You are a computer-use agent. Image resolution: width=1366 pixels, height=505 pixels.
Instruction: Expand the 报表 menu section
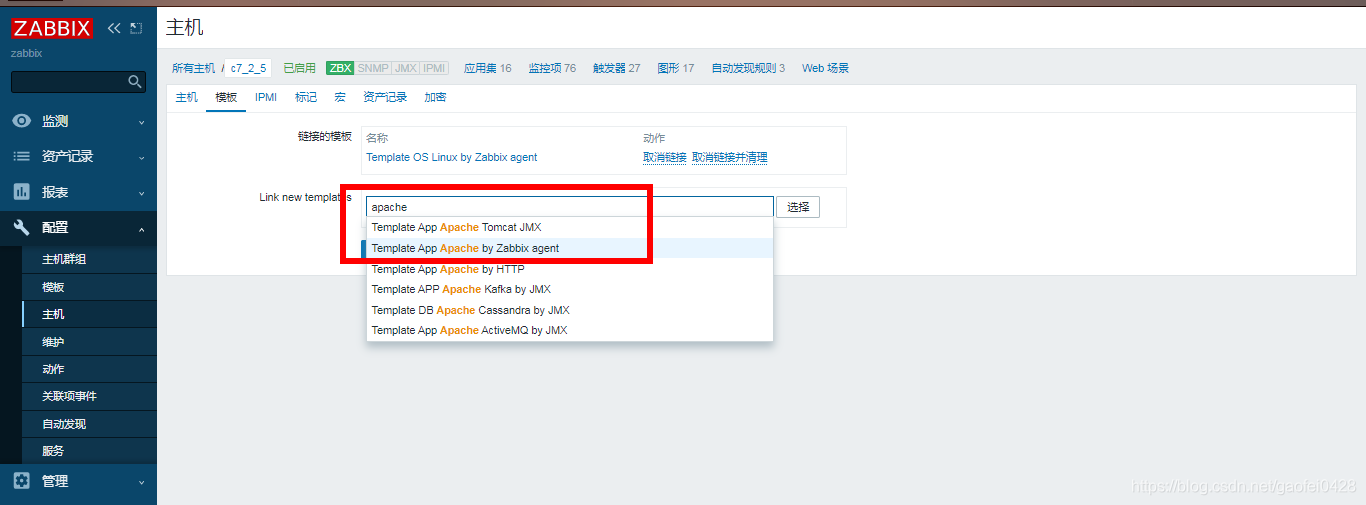[x=78, y=192]
